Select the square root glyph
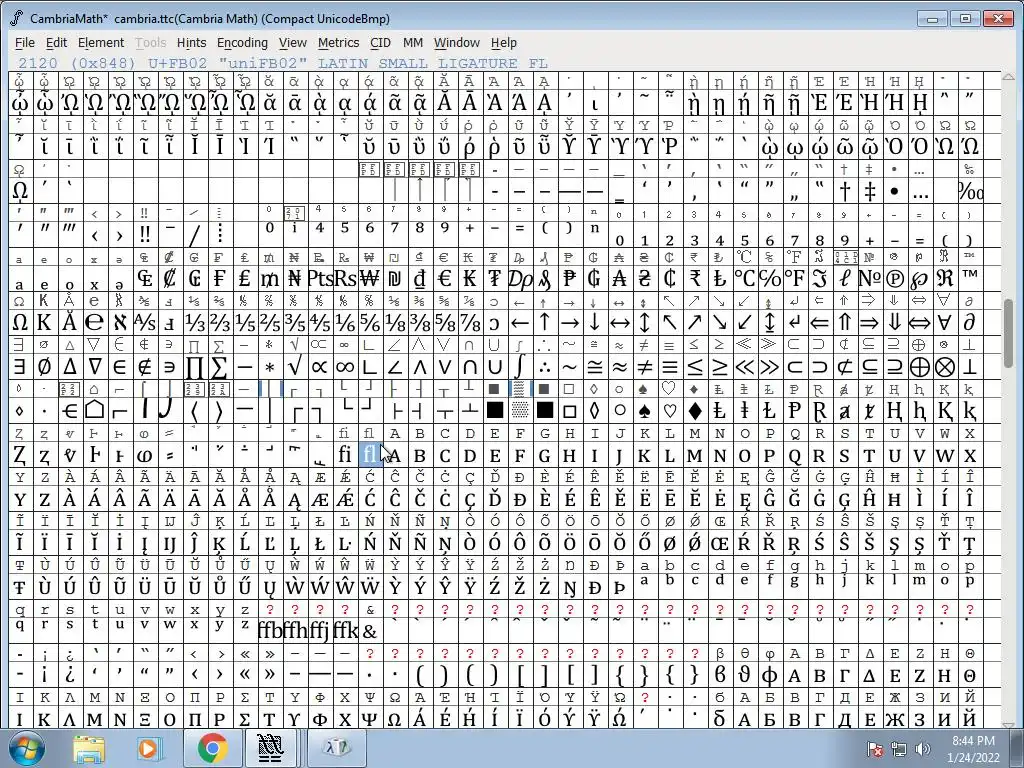This screenshot has width=1024, height=768. 295,366
